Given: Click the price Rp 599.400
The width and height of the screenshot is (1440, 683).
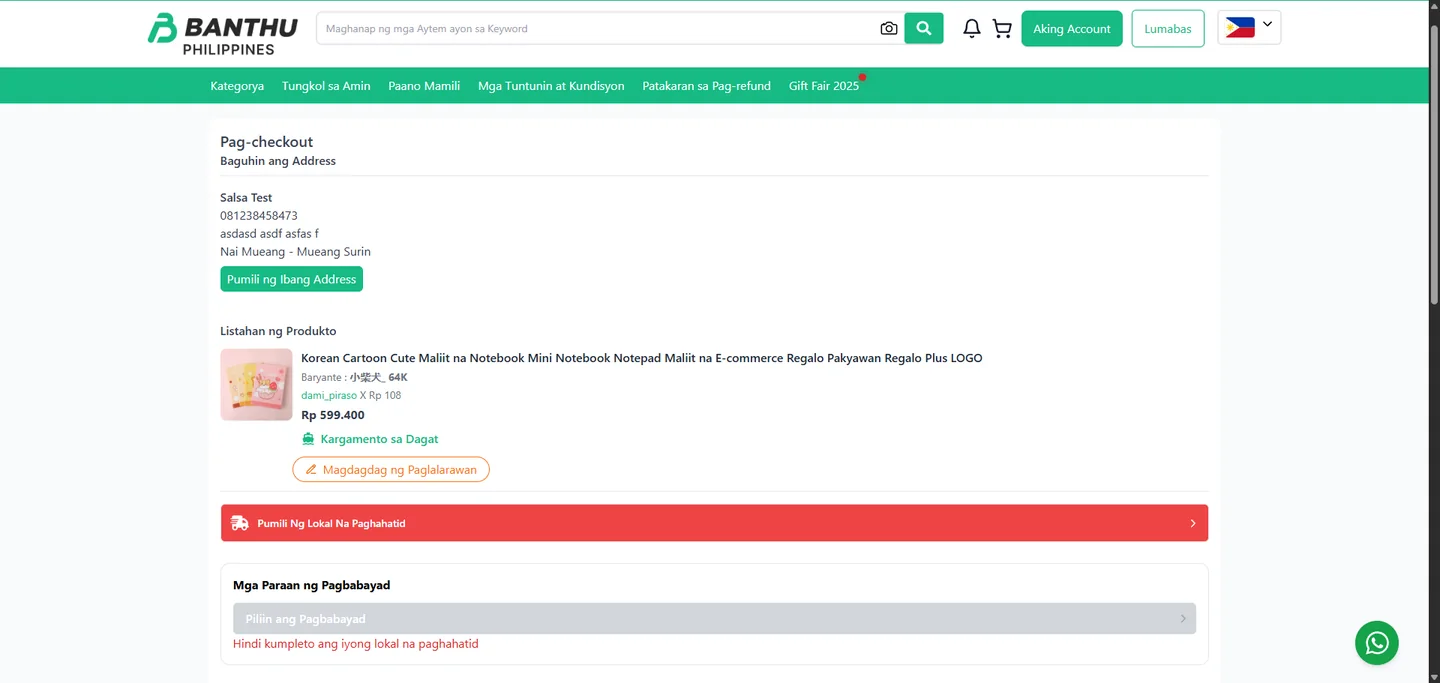Looking at the screenshot, I should [333, 415].
